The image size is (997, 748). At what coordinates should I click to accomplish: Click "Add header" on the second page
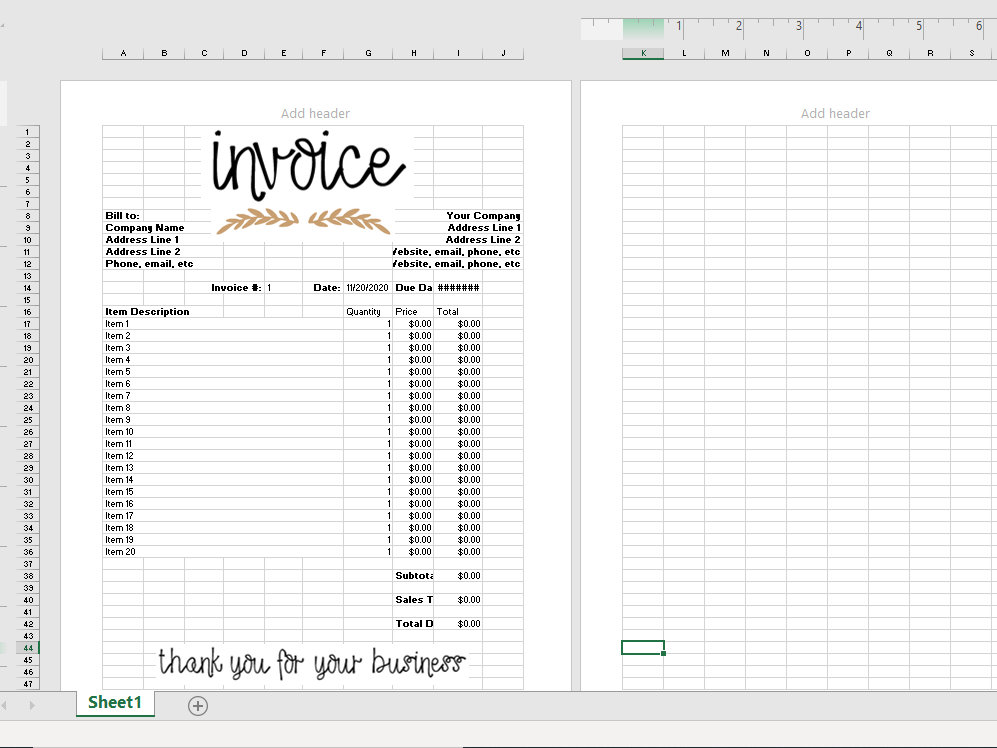(834, 113)
